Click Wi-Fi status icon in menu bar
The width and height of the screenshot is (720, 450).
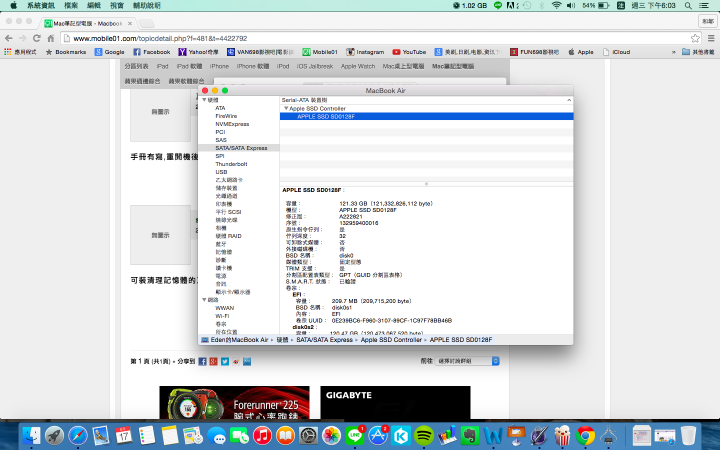[x=557, y=6]
